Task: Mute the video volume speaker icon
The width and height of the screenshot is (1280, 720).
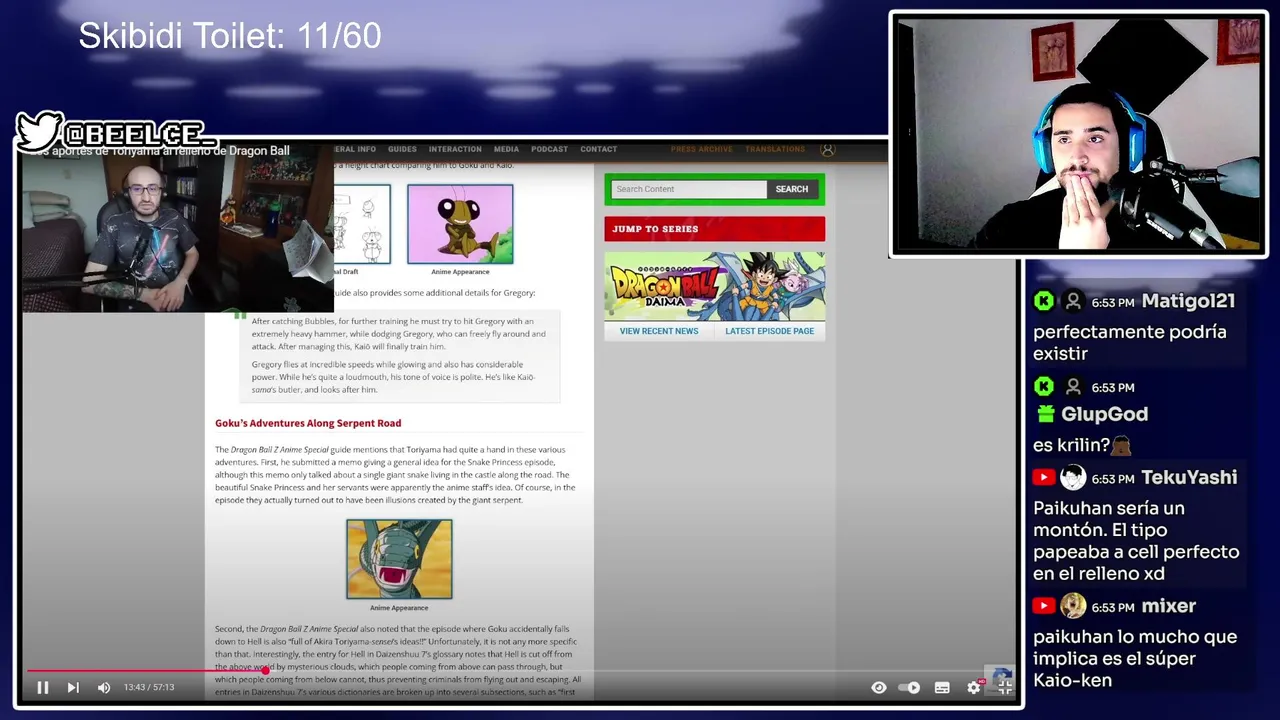Action: tap(104, 687)
